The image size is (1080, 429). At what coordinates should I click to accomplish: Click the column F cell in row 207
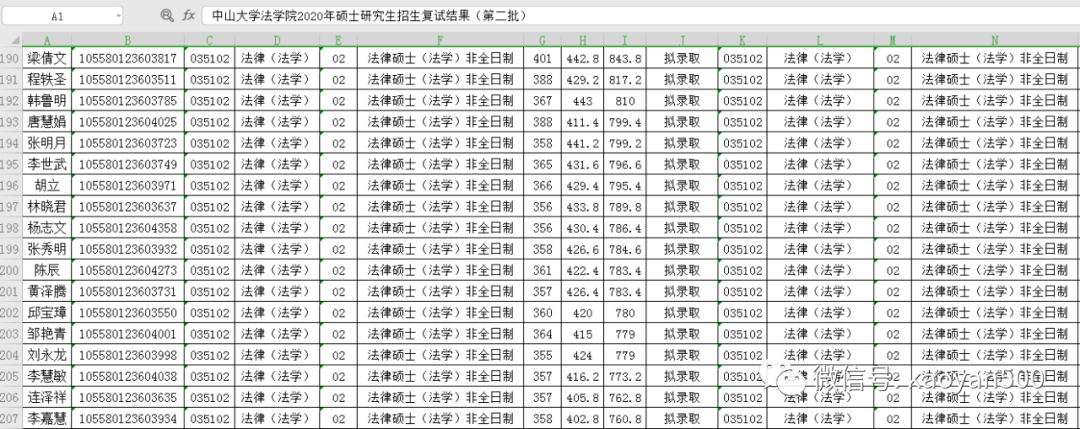click(x=441, y=419)
